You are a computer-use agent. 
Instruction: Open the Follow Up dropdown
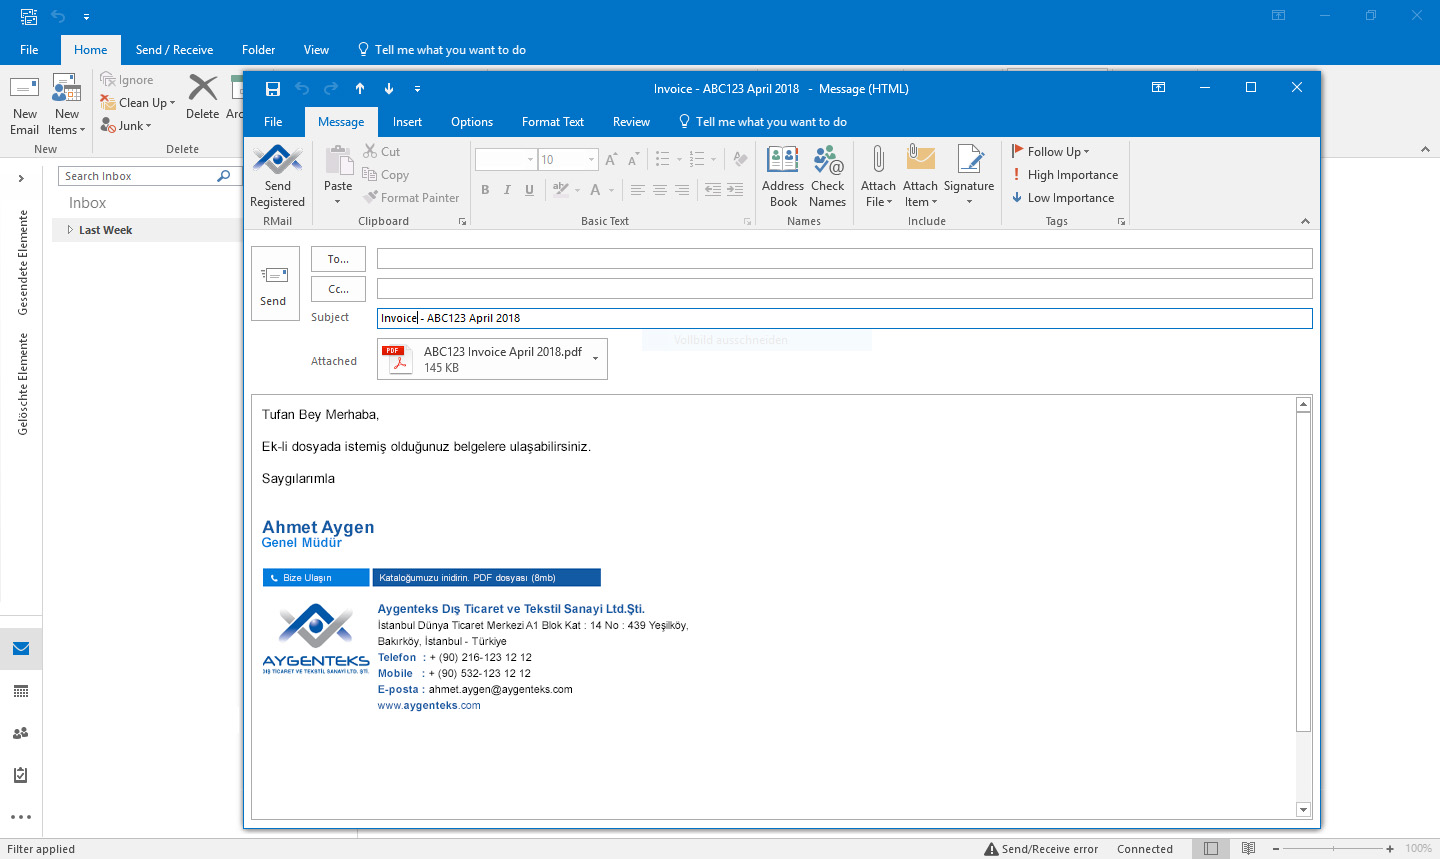tap(1051, 152)
